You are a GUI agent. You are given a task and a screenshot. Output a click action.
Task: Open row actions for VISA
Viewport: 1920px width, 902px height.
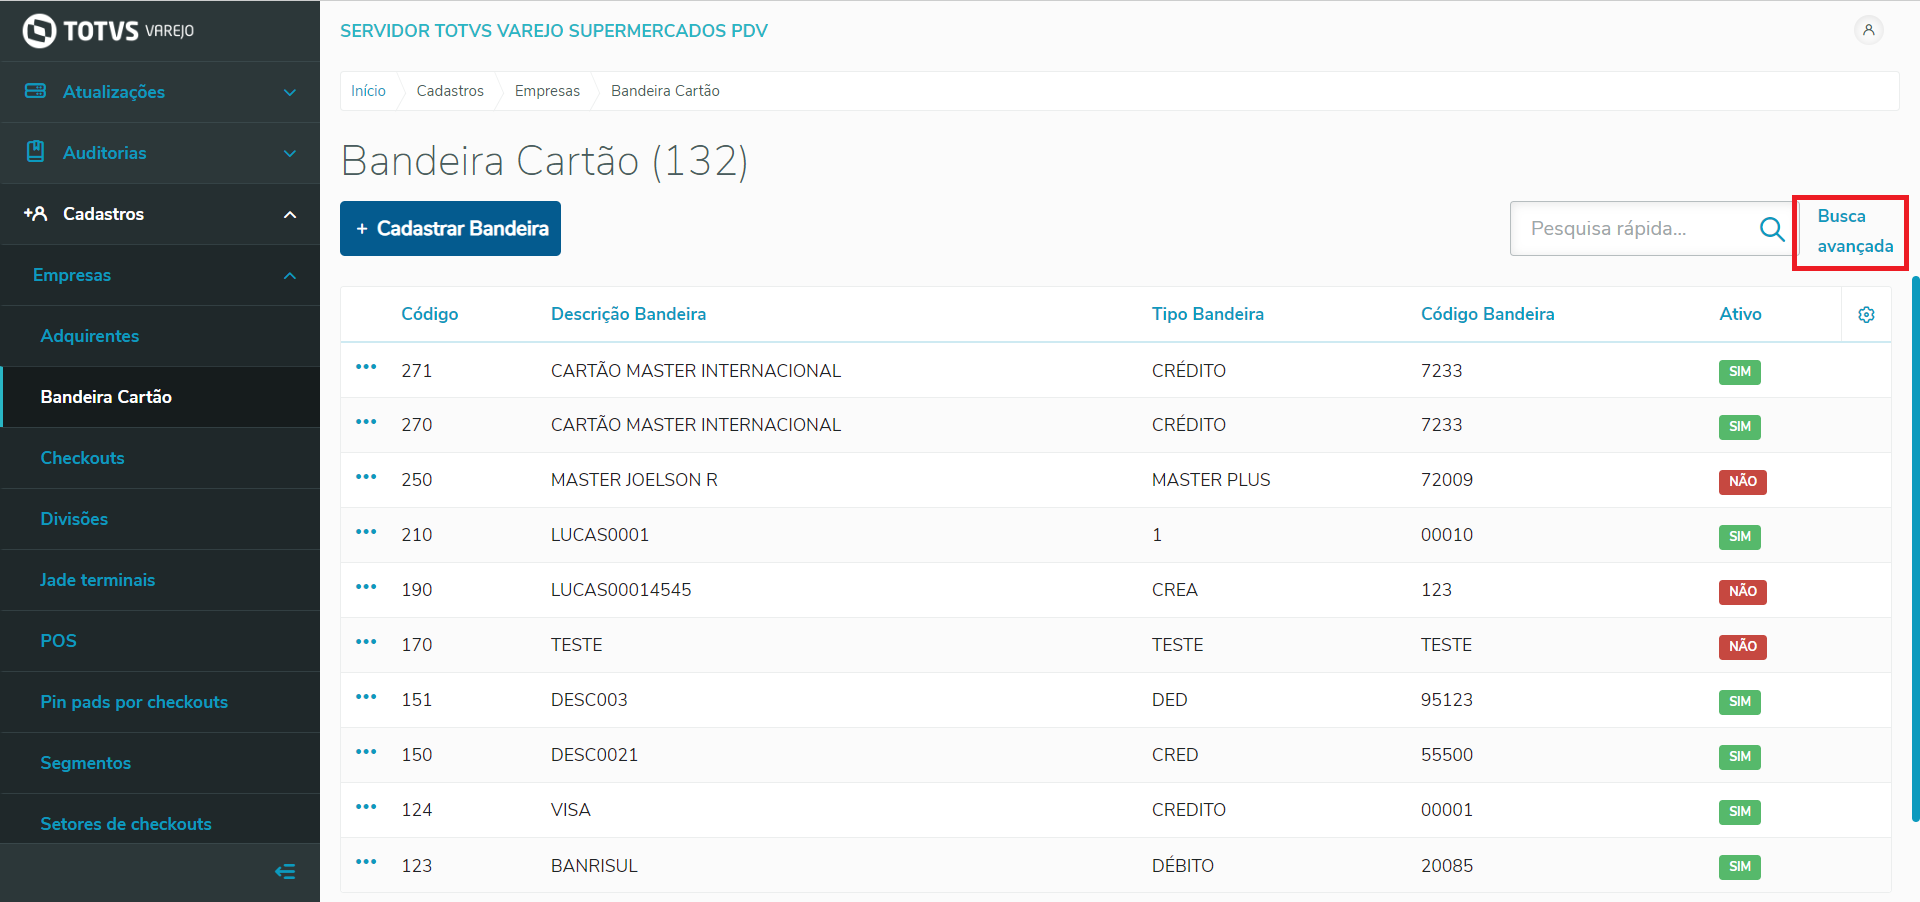366,807
